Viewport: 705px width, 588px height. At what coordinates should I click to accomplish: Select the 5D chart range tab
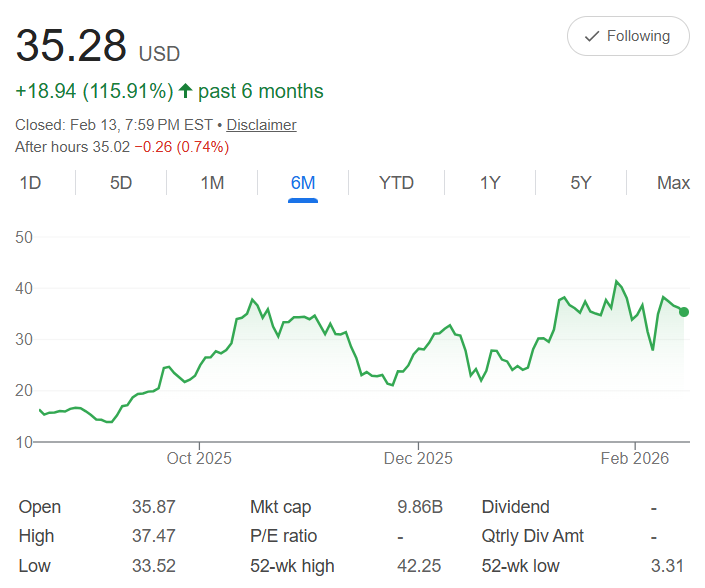click(121, 183)
